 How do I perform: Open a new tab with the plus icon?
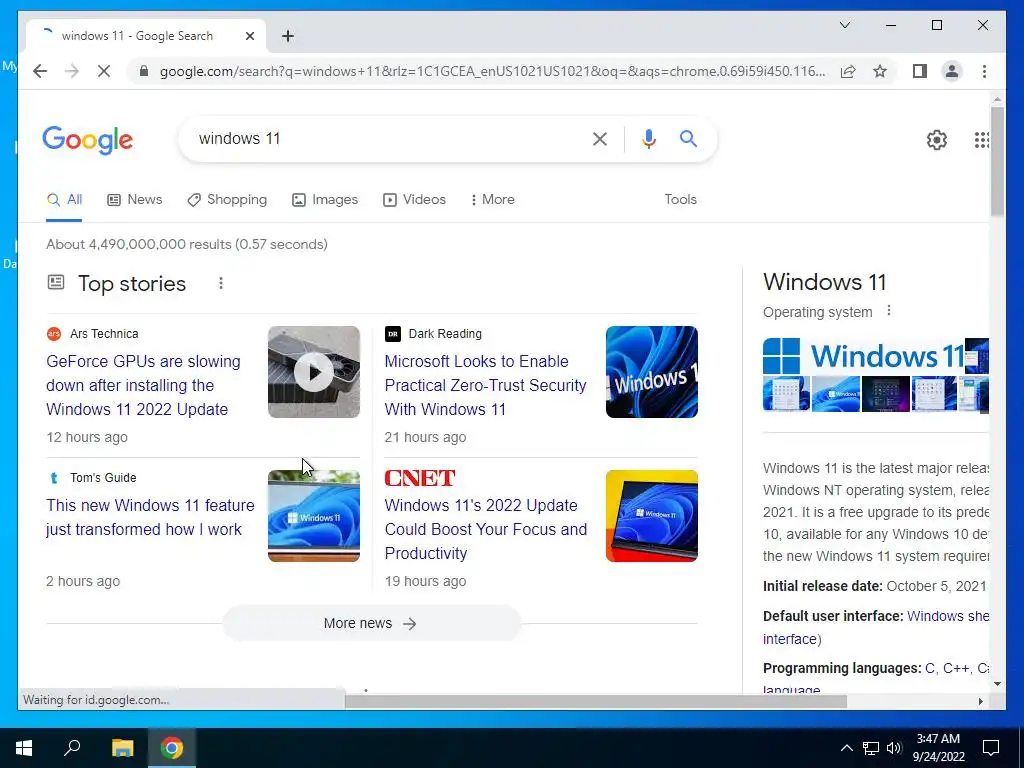coord(288,36)
